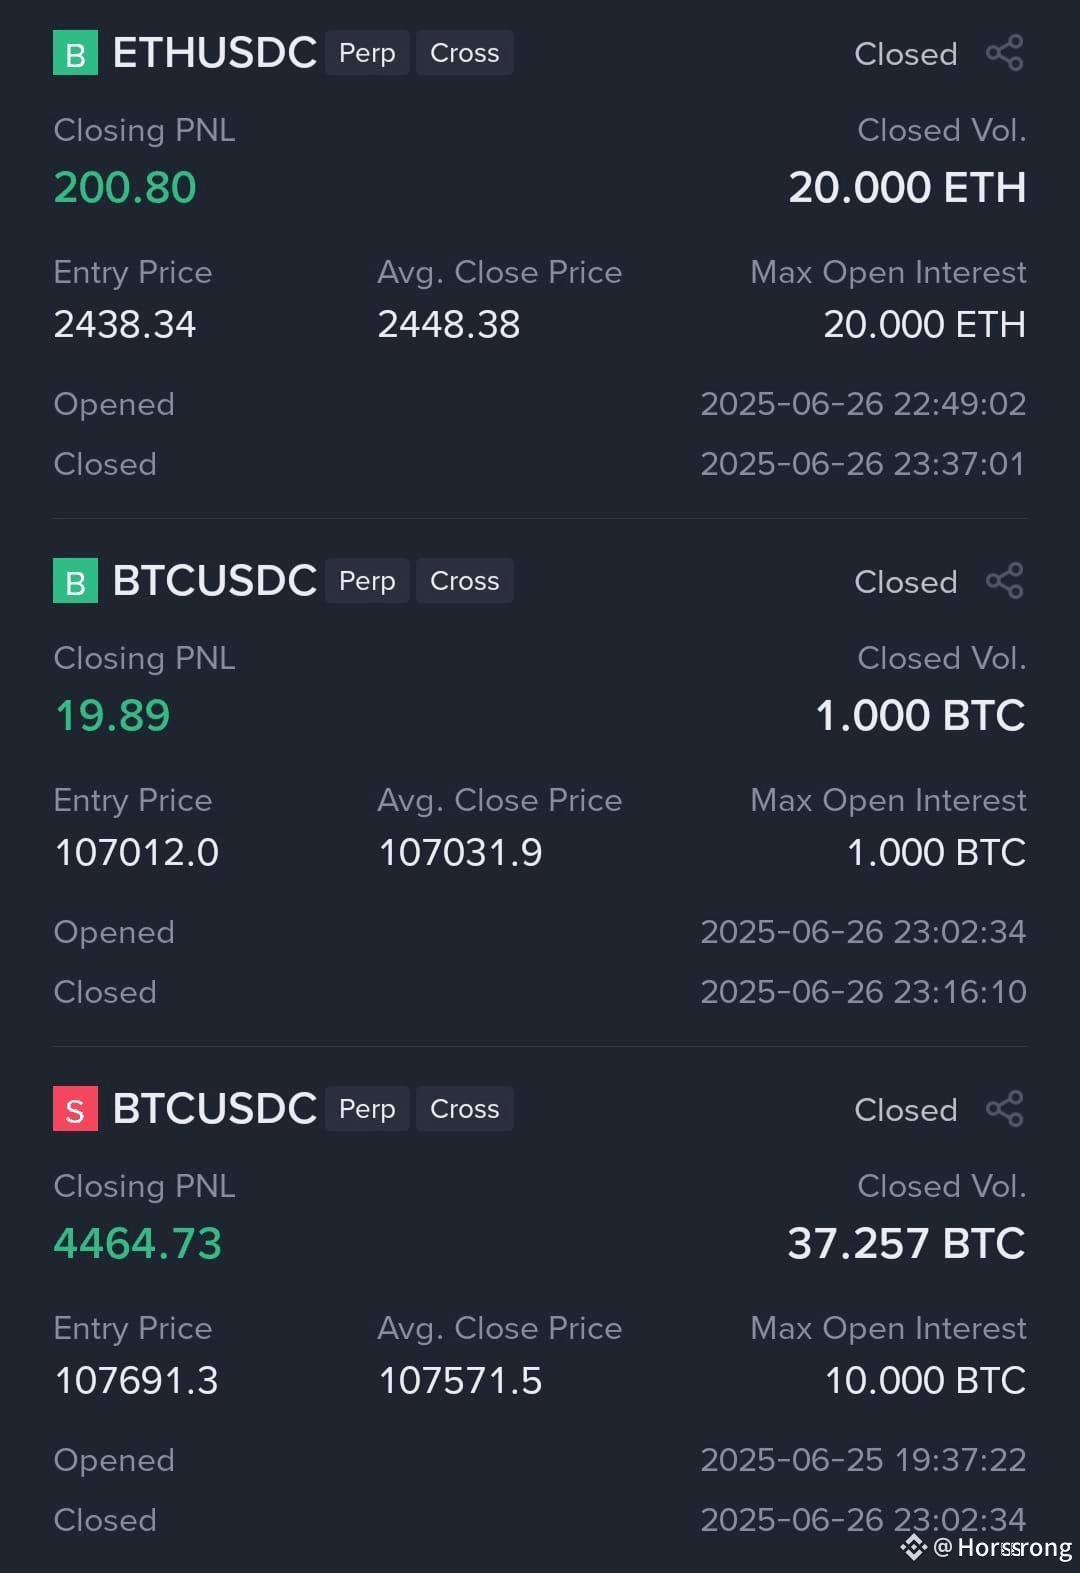Open the ETHUSDC pair title
Viewport: 1080px width, 1573px height.
215,53
